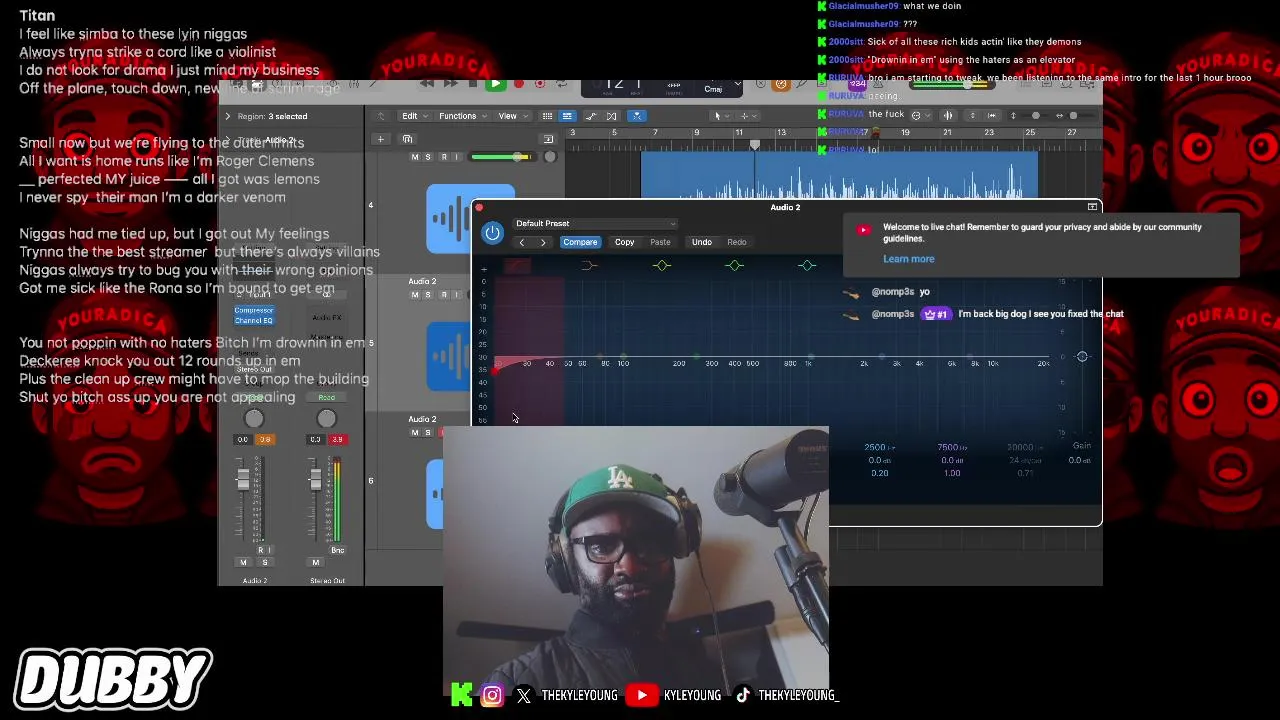
Task: Click the Paste button in Channel EQ
Action: [660, 242]
